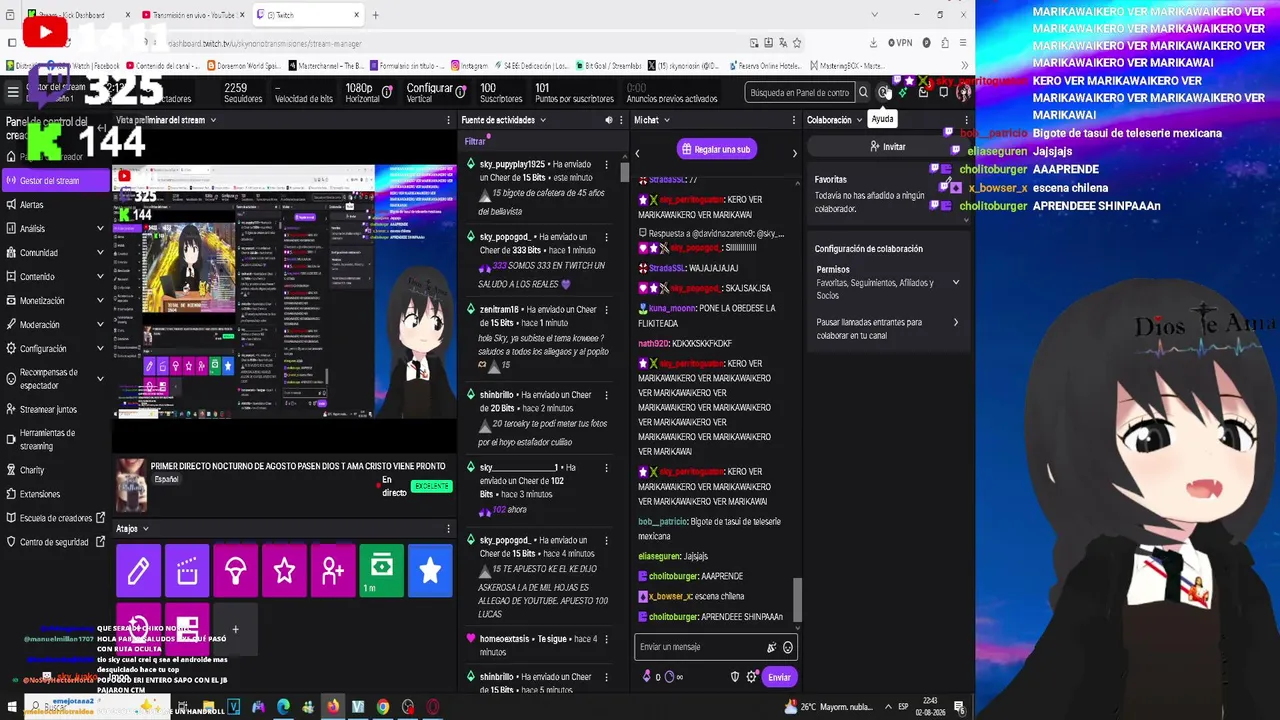Open the Twitch dashboard hamburger menu
Screen dimensions: 1280x720
click(x=13, y=92)
